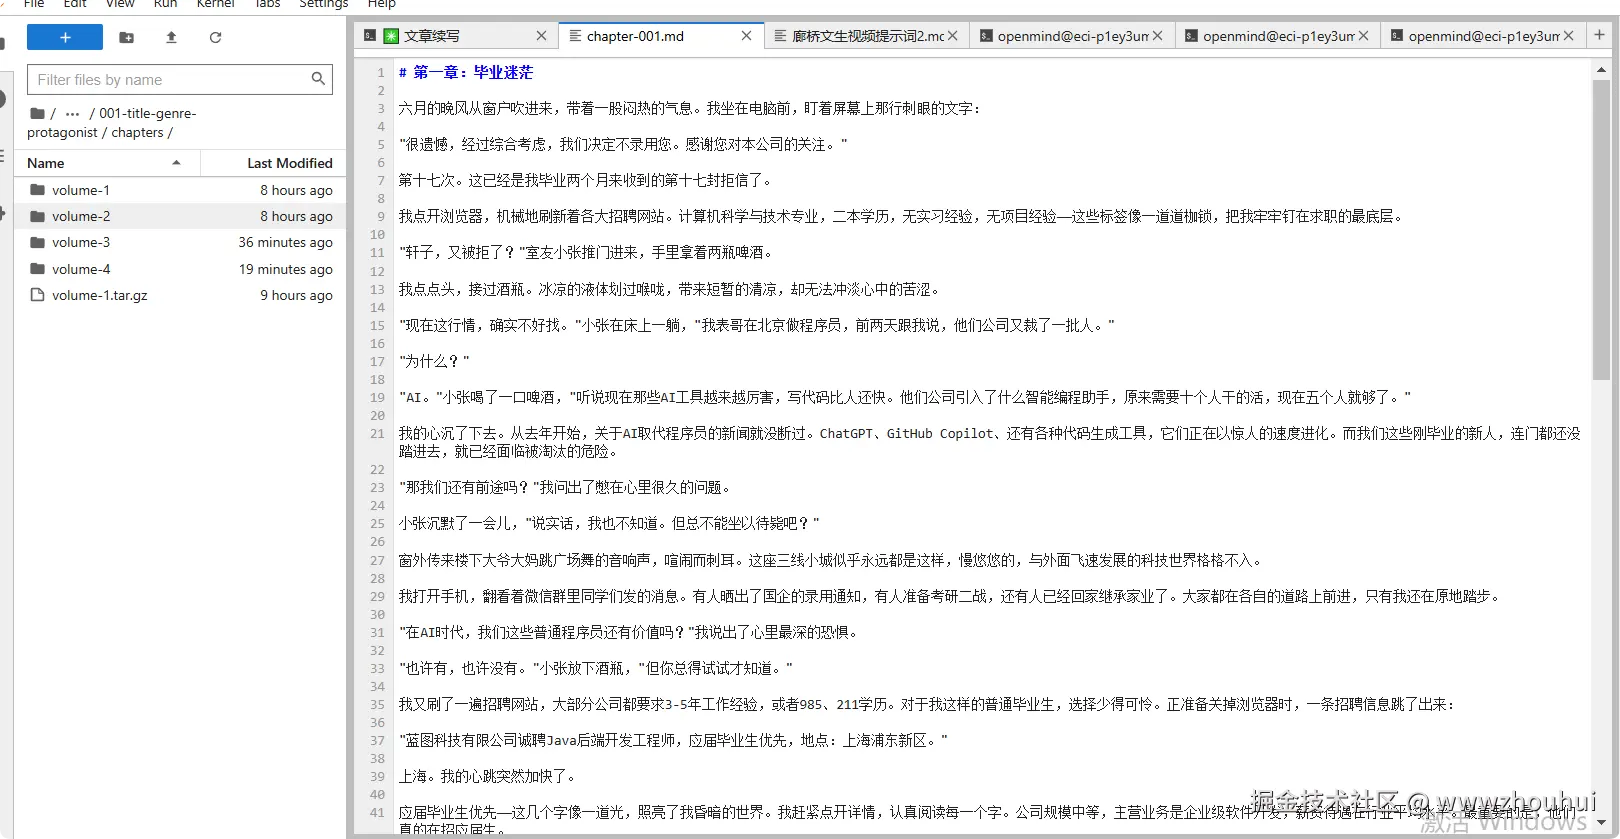Click the editor scrollbar up arrow
The height and width of the screenshot is (839, 1620).
click(x=1601, y=70)
